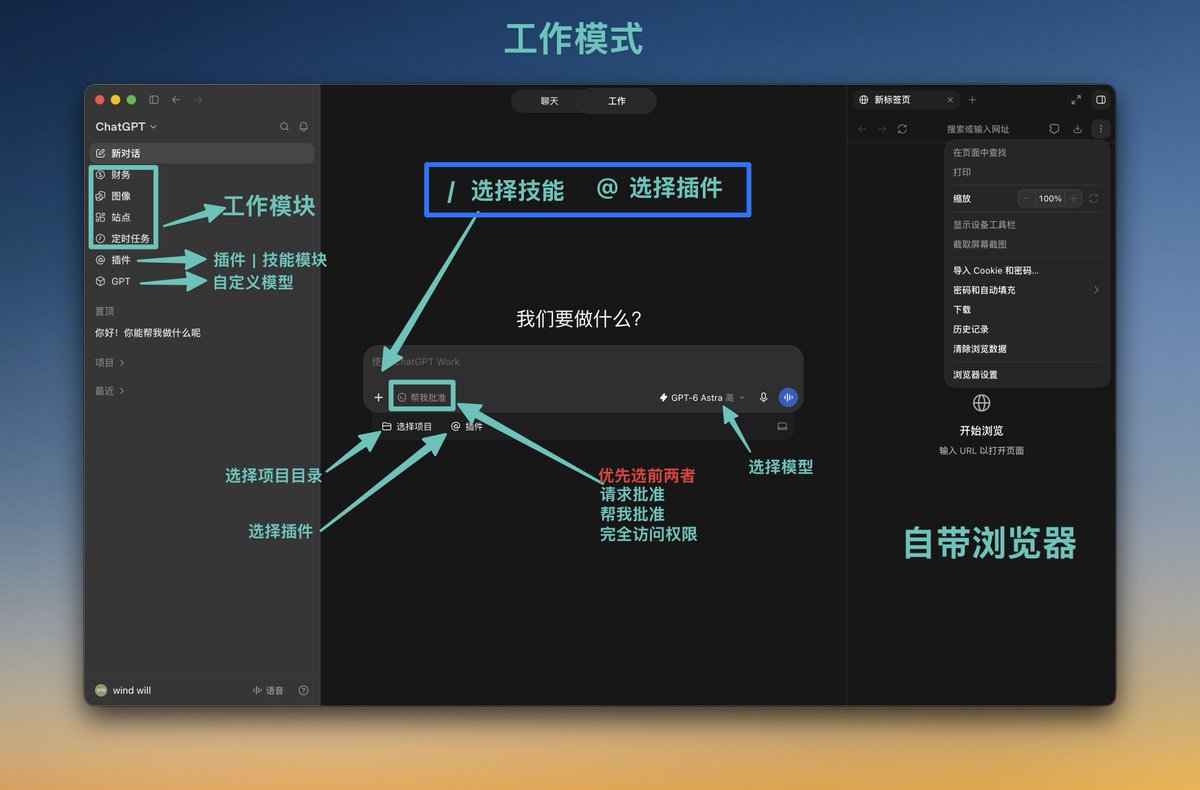The height and width of the screenshot is (790, 1200).
Task: Toggle the browser side panel icon
Action: 1100,100
